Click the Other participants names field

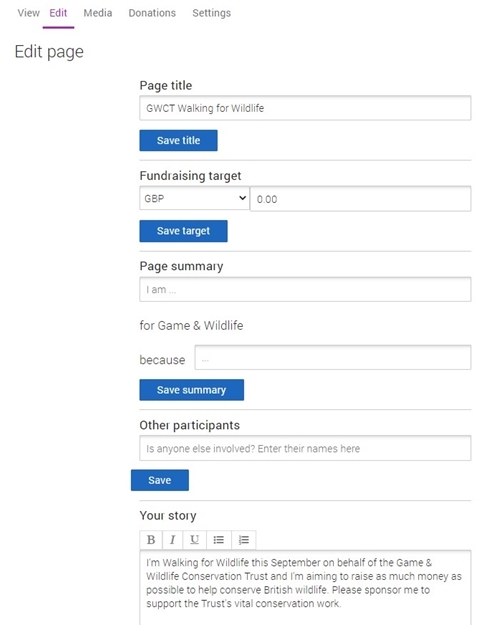click(305, 448)
